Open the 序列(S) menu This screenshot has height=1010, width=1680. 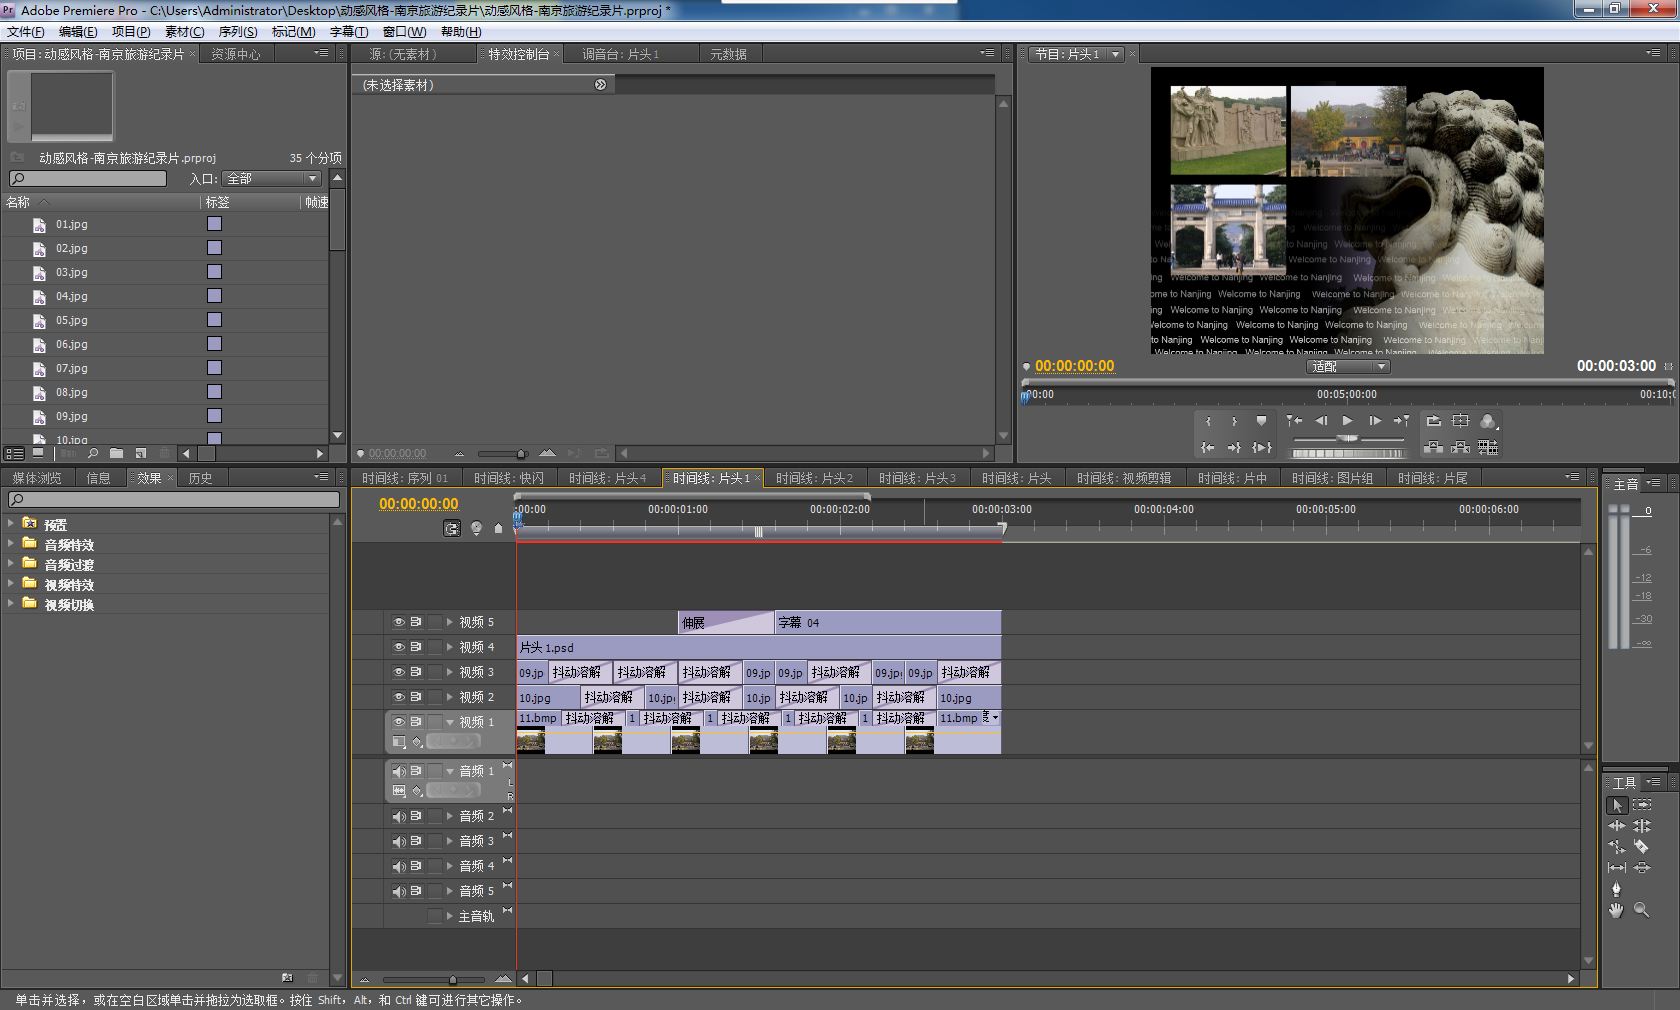point(238,32)
